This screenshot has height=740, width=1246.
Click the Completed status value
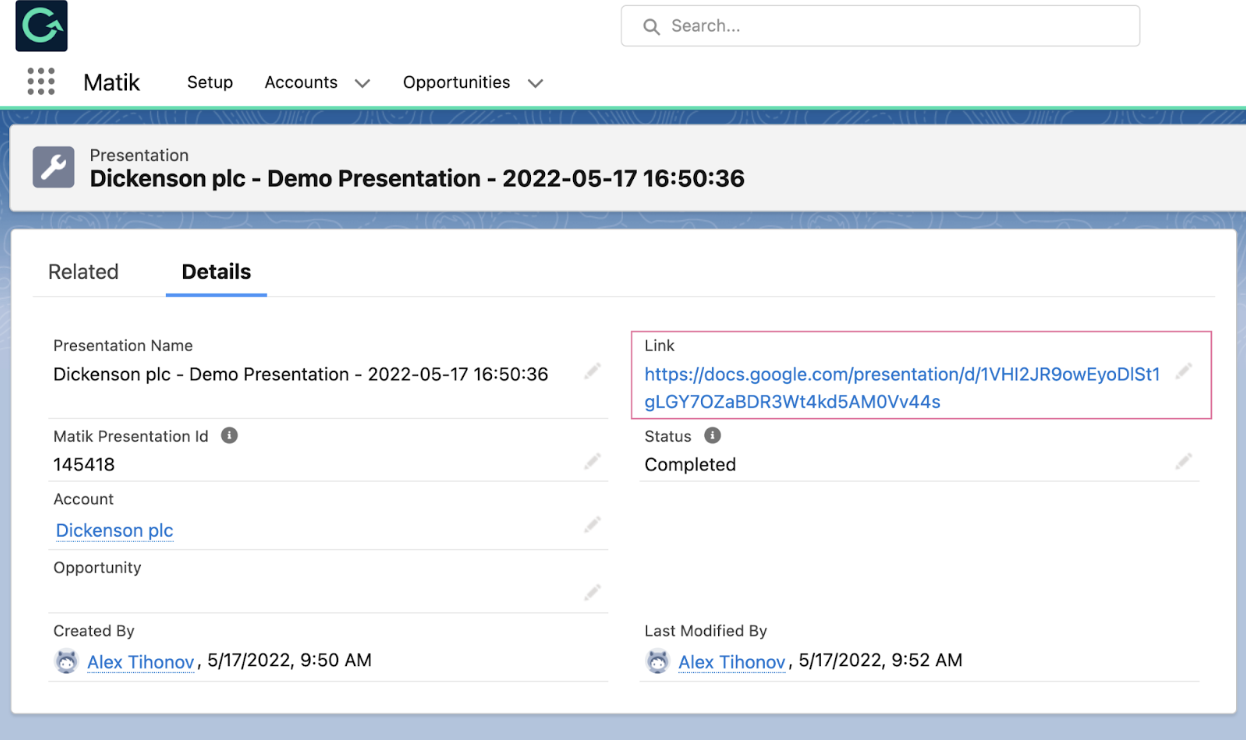click(x=690, y=465)
